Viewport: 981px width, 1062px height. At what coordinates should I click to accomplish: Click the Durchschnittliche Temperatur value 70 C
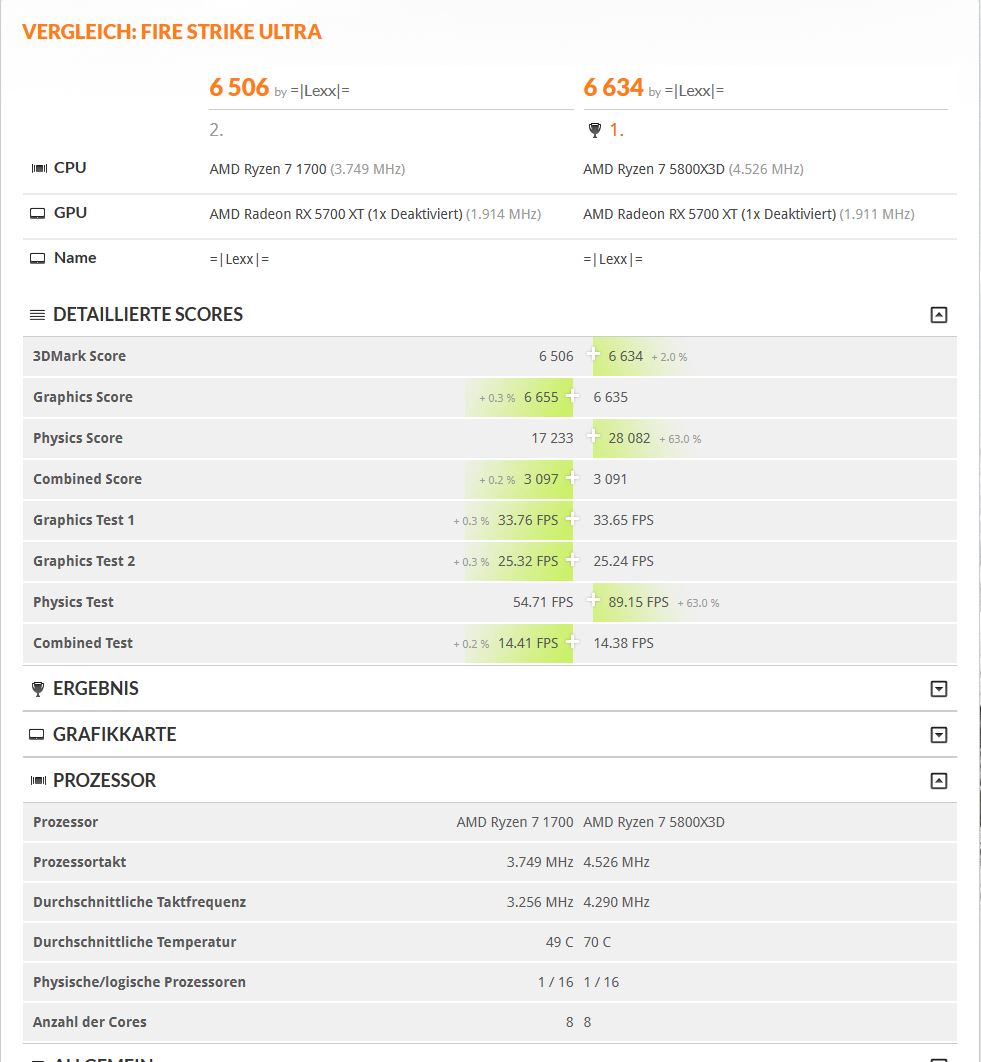pyautogui.click(x=597, y=942)
